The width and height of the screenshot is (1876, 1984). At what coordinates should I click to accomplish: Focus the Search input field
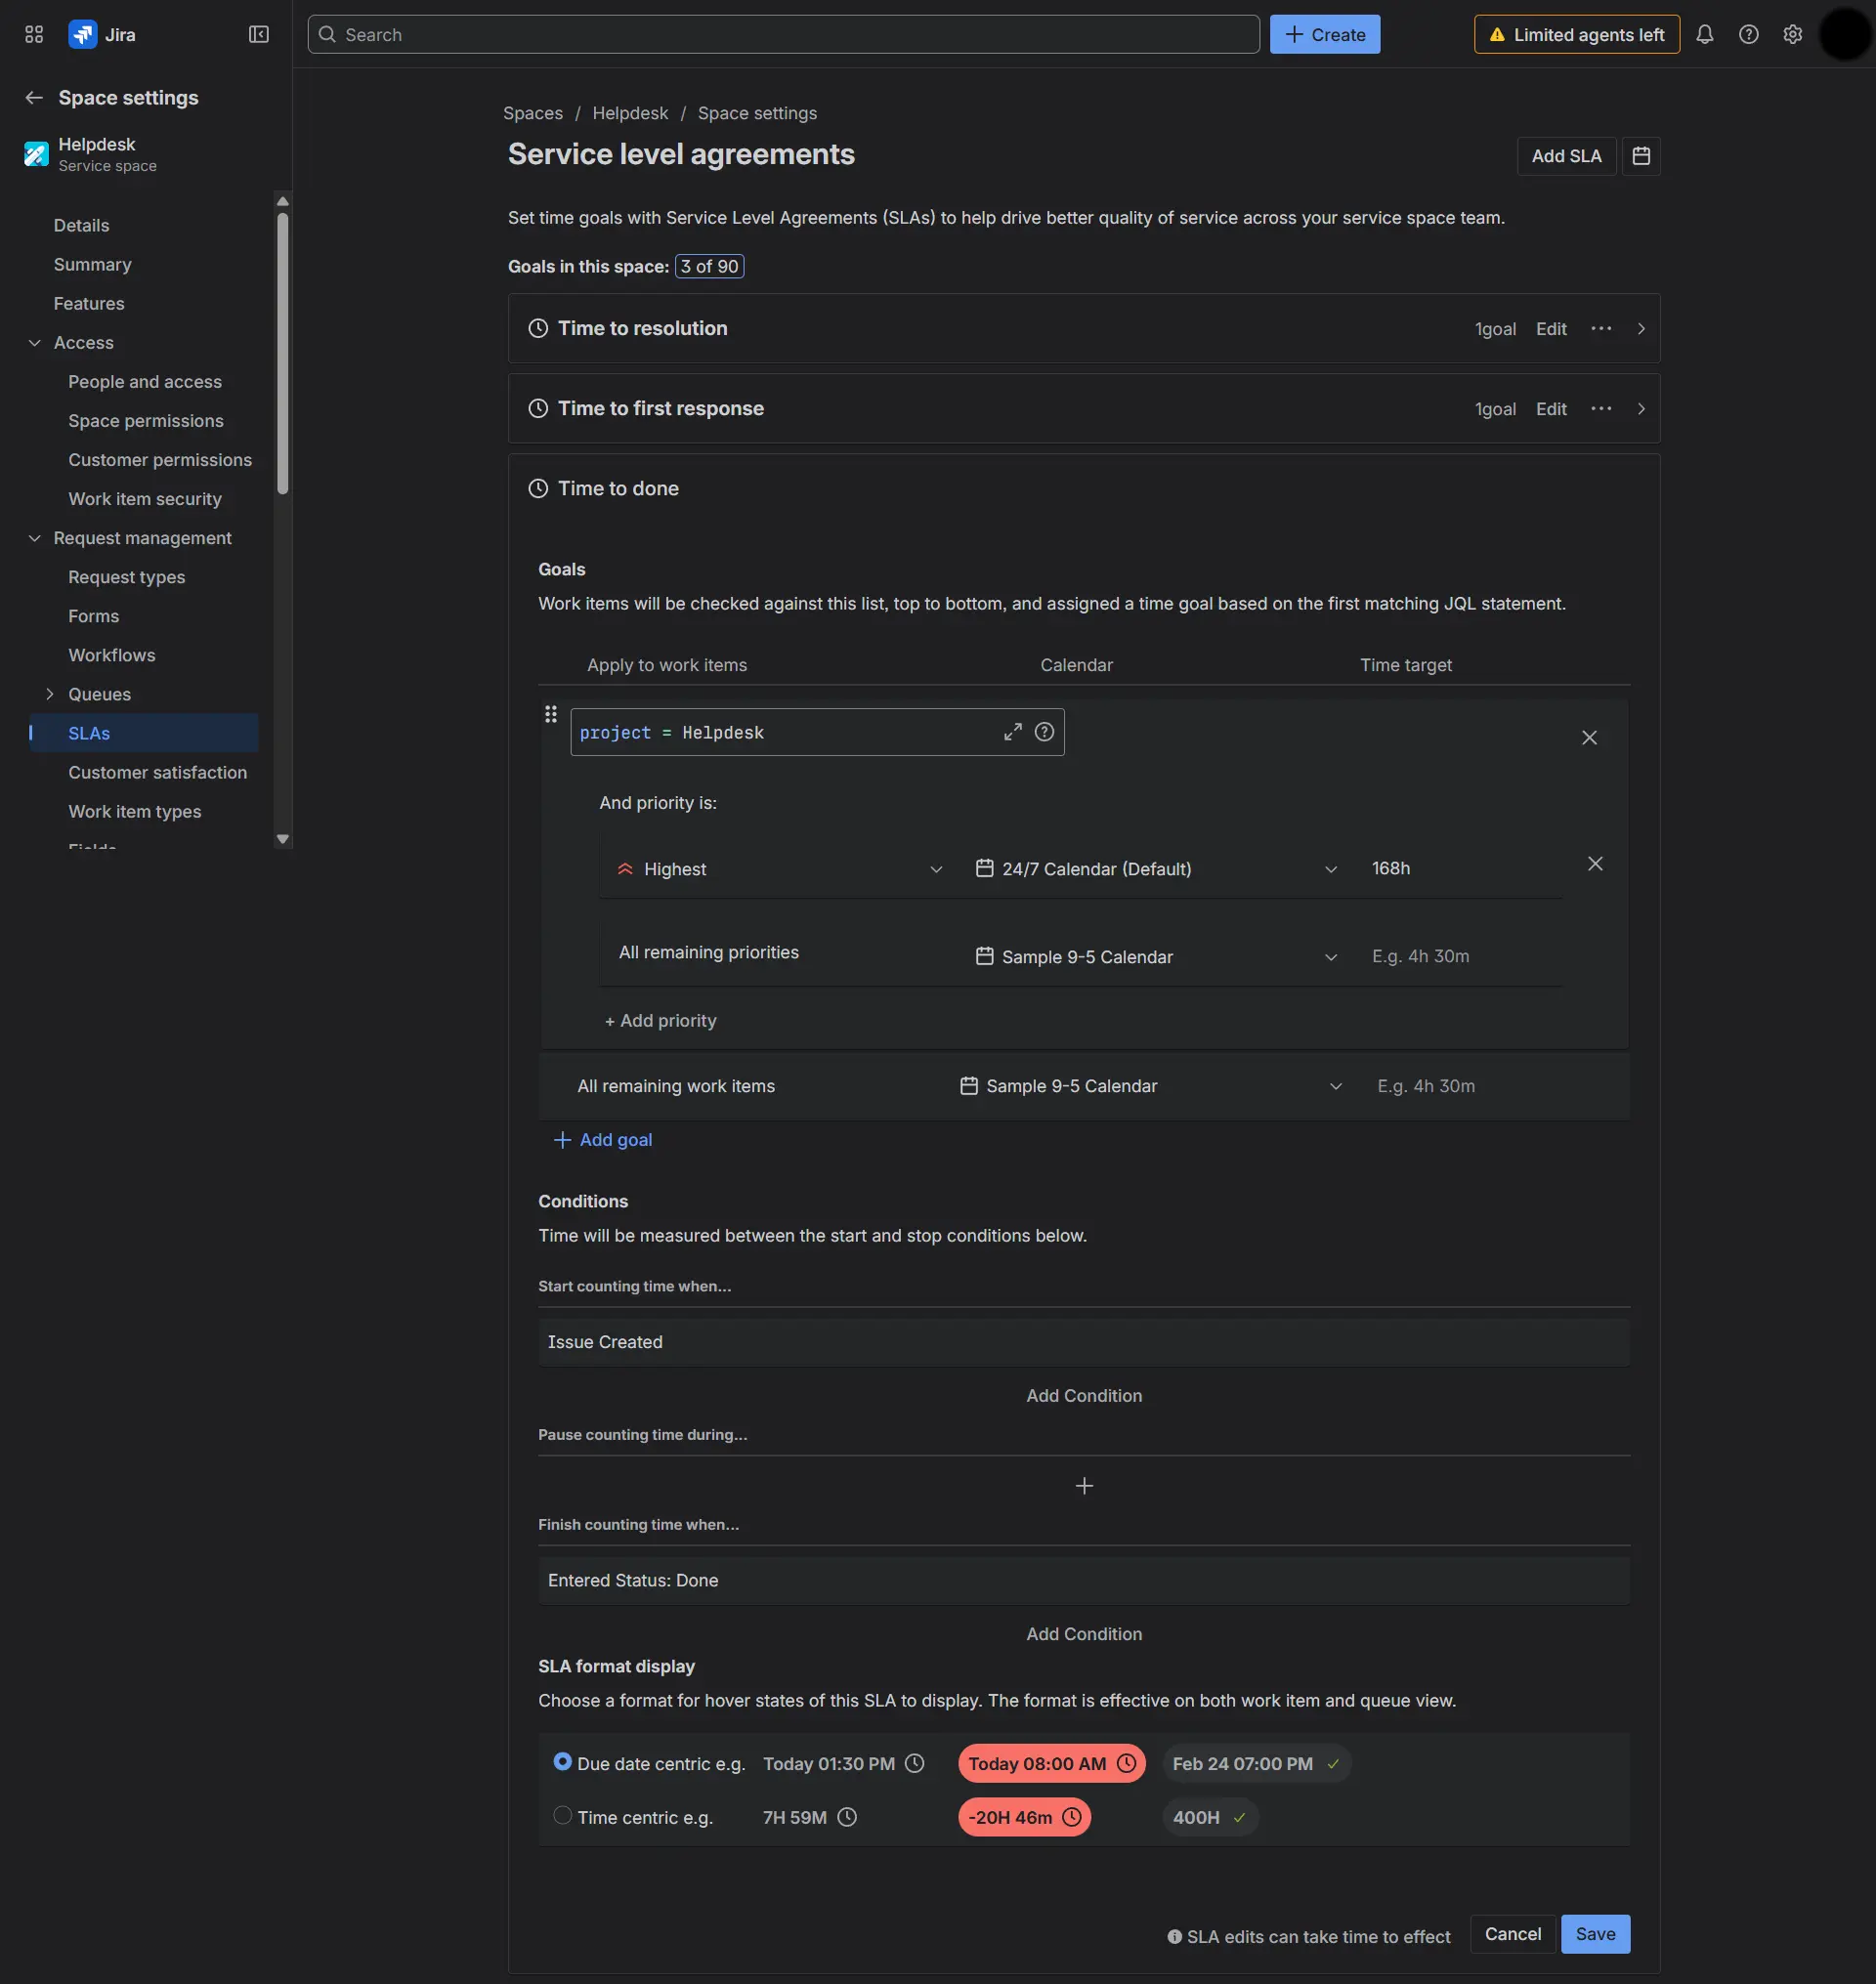tap(783, 34)
